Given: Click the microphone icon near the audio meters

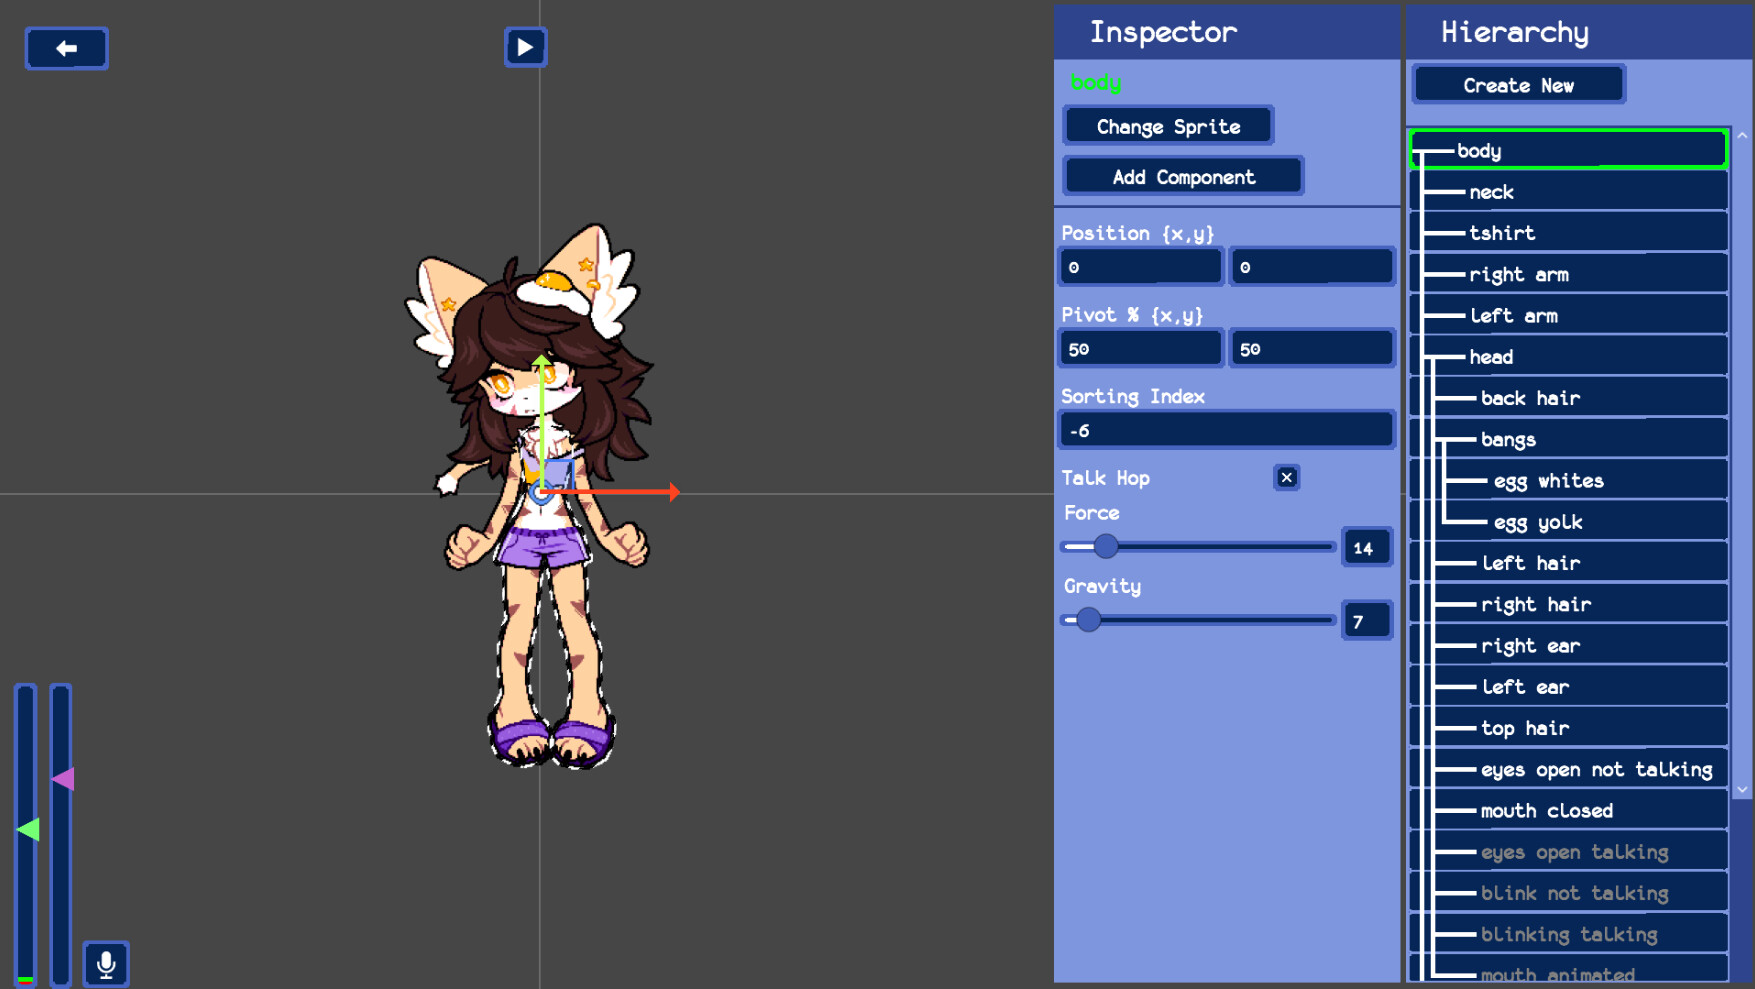Looking at the screenshot, I should [106, 963].
